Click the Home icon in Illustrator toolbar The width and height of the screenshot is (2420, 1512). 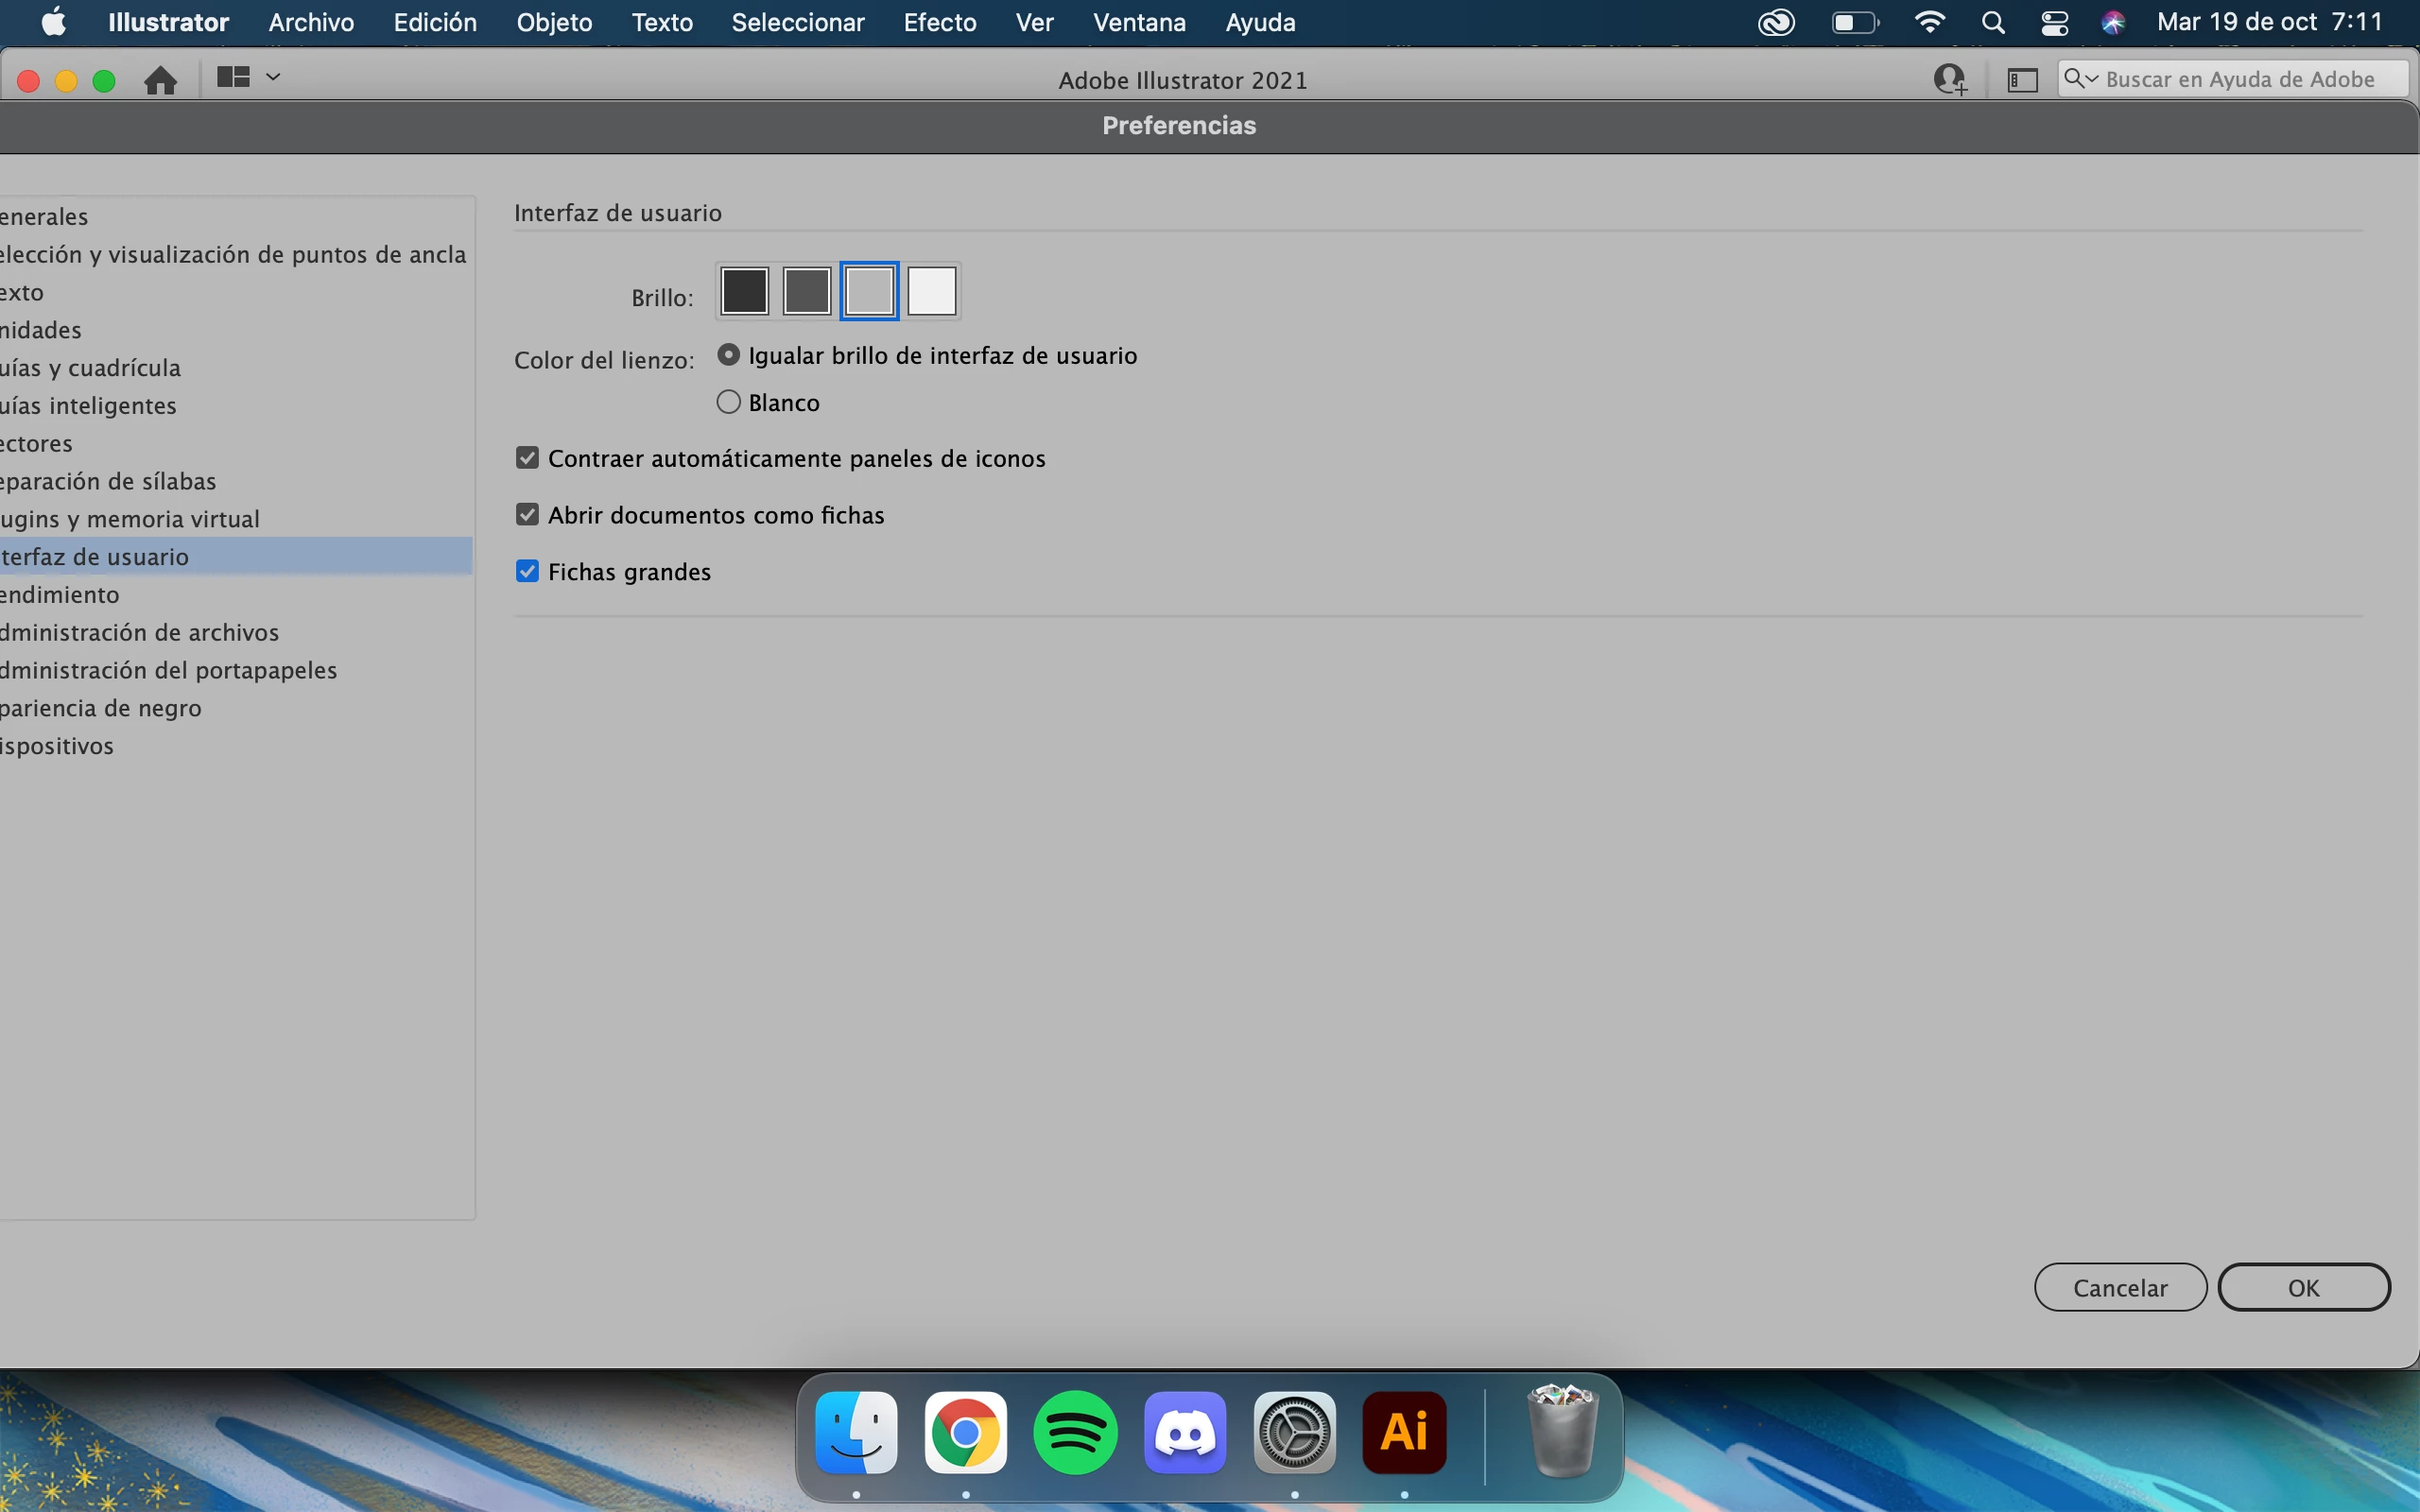click(x=160, y=80)
